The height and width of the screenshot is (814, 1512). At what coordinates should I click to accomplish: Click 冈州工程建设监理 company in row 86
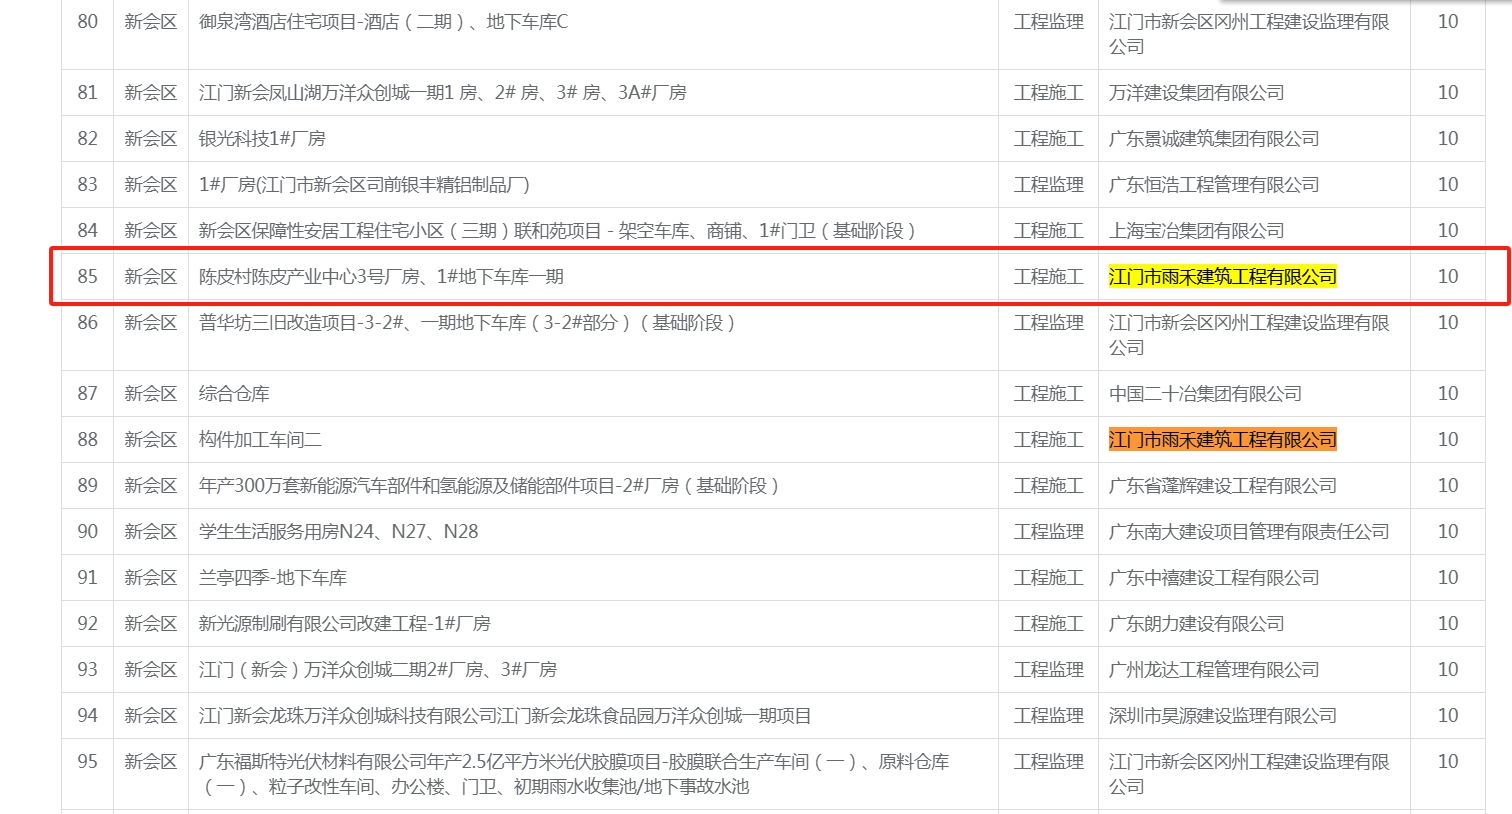pyautogui.click(x=1249, y=335)
